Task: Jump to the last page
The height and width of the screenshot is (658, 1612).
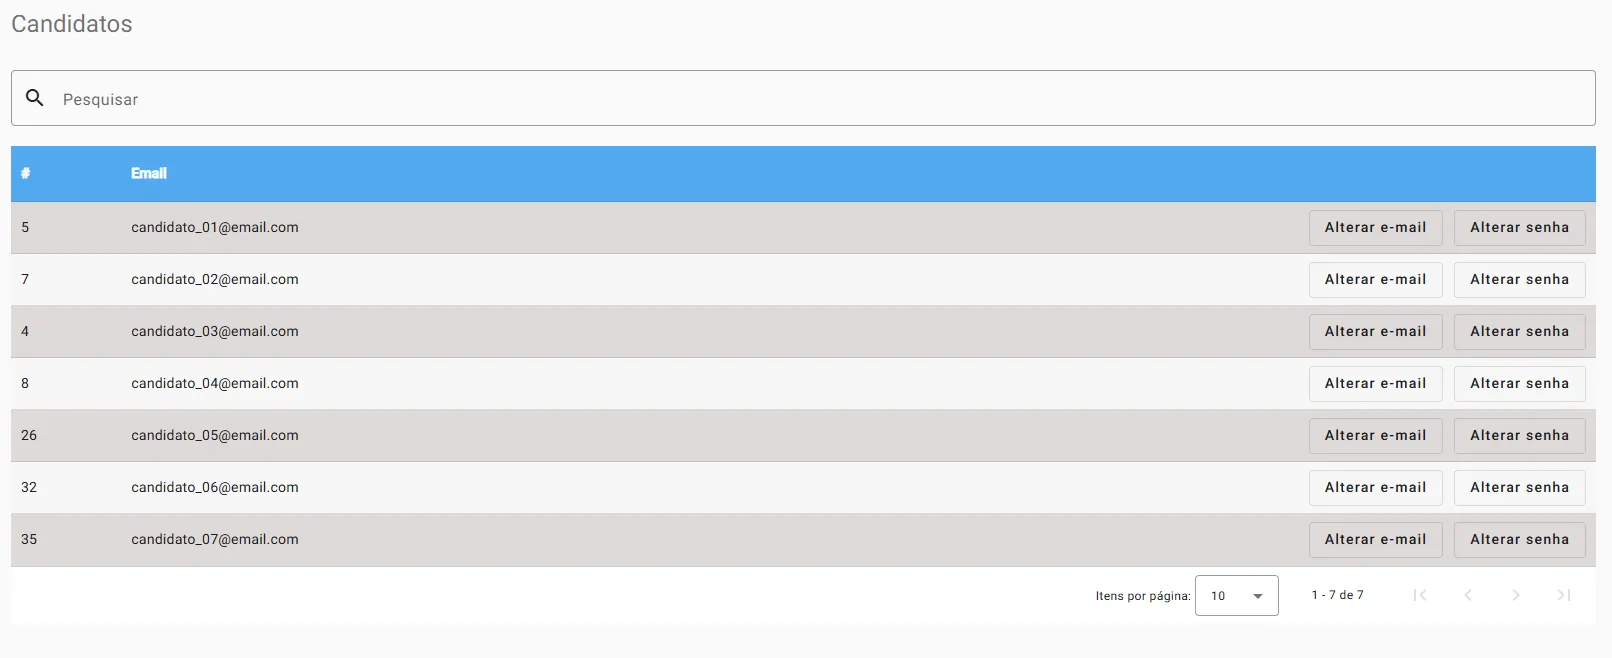Action: tap(1564, 595)
